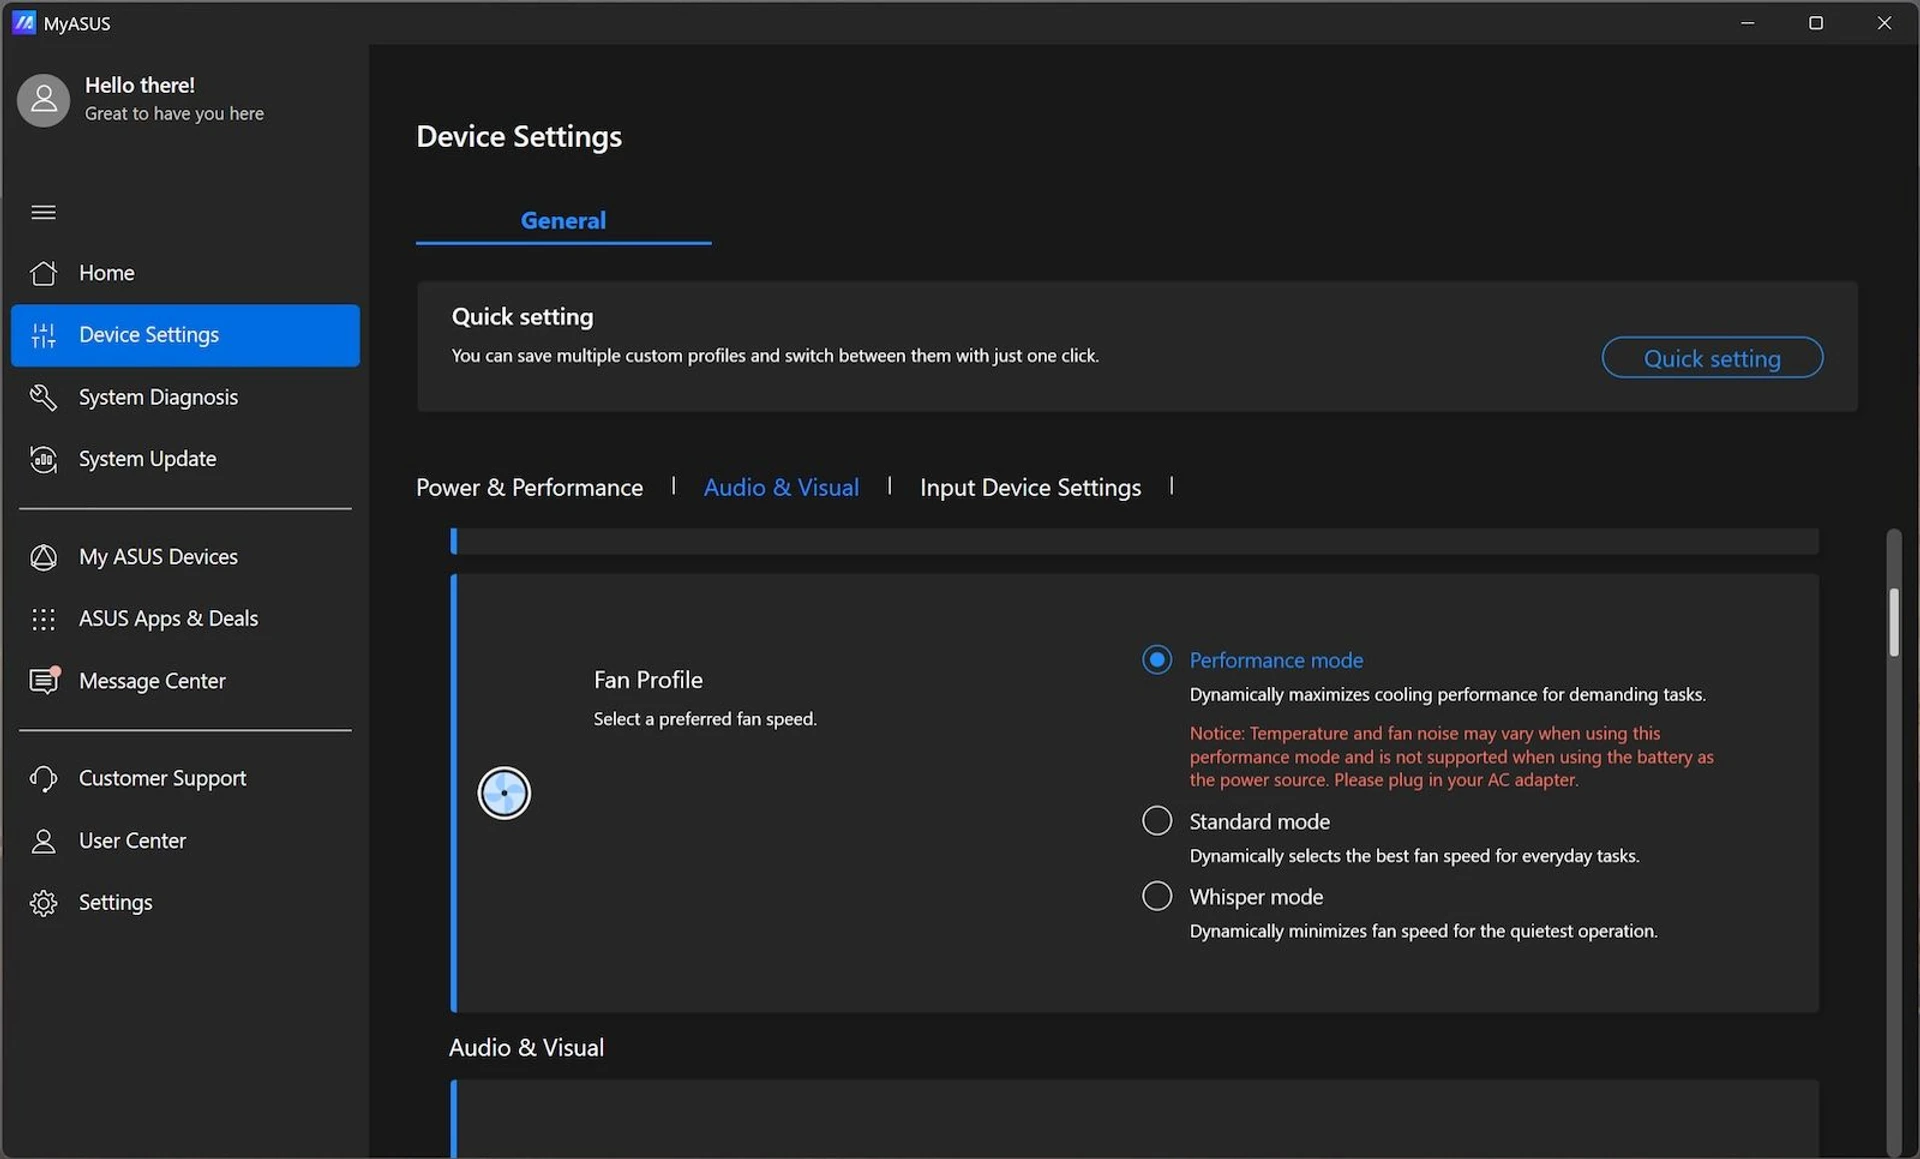Click the System Diagnosis wrench icon
Viewport: 1920px width, 1159px height.
click(x=43, y=397)
